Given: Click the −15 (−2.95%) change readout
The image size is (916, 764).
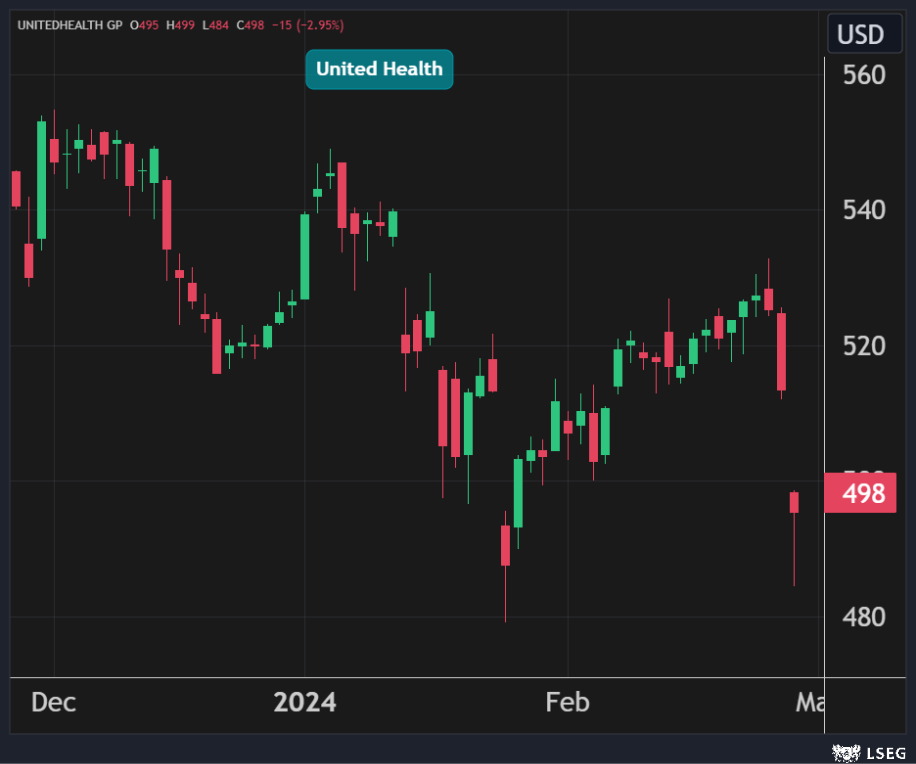Looking at the screenshot, I should tap(307, 24).
